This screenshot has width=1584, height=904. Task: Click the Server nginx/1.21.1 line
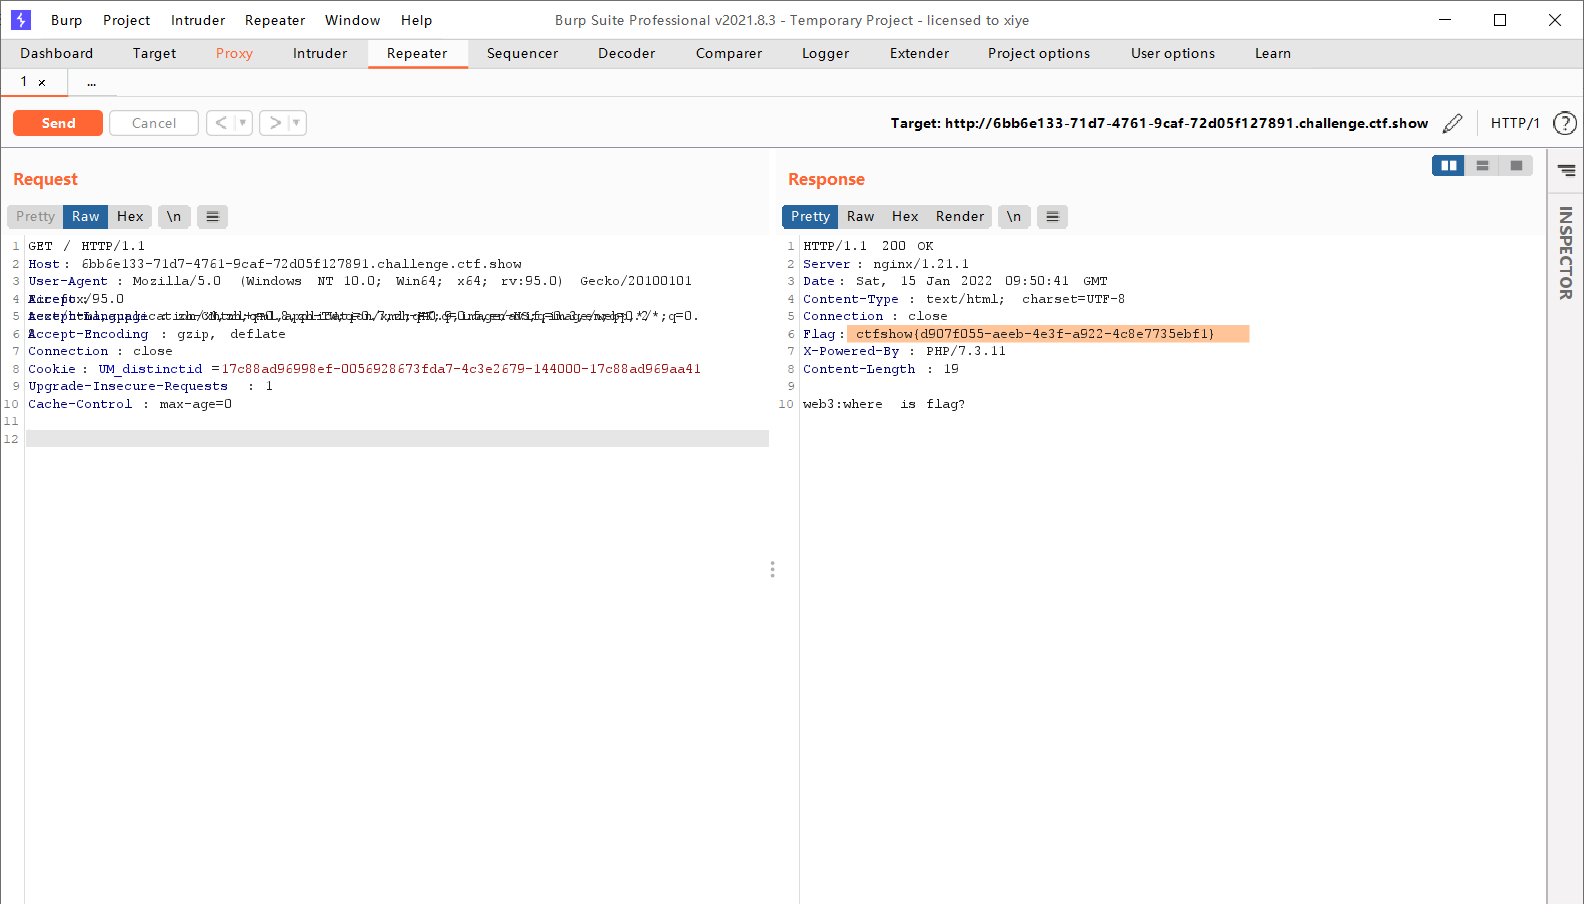(x=886, y=264)
